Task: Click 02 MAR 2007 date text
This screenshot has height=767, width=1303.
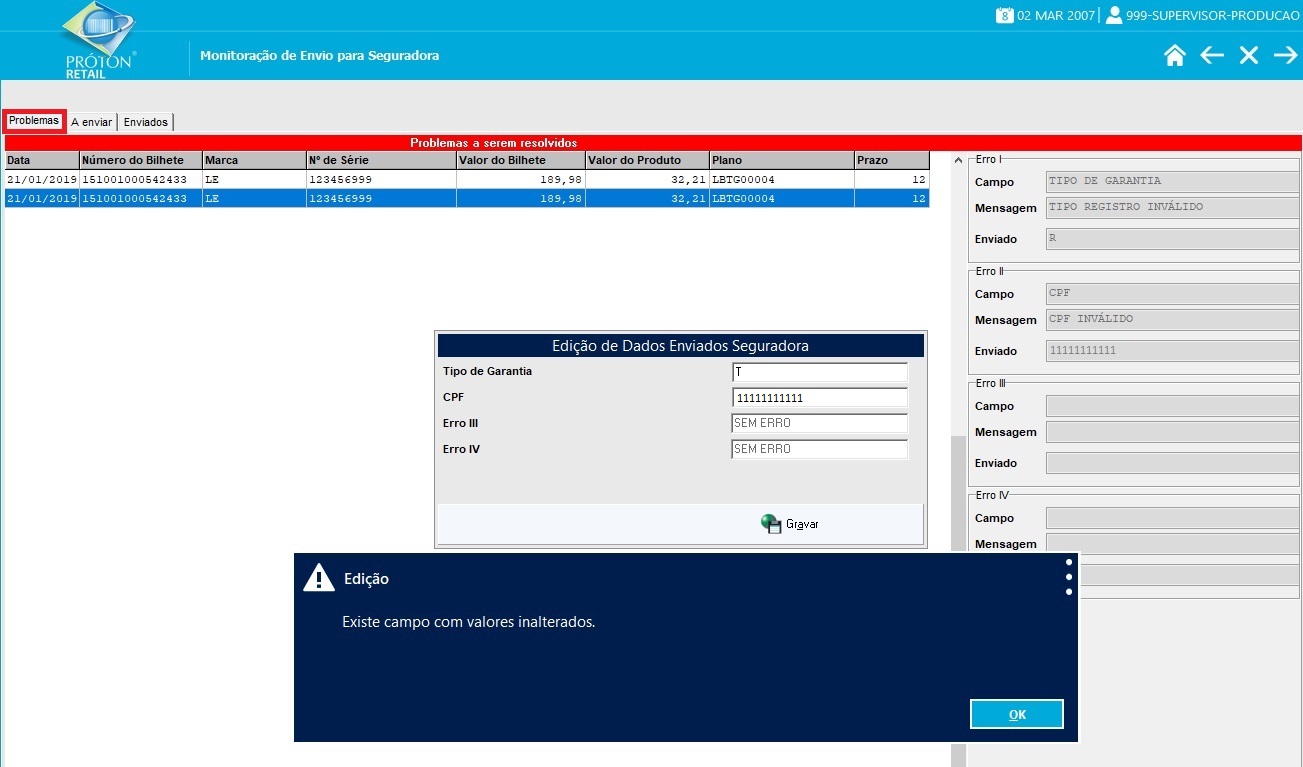Action: tap(1057, 16)
